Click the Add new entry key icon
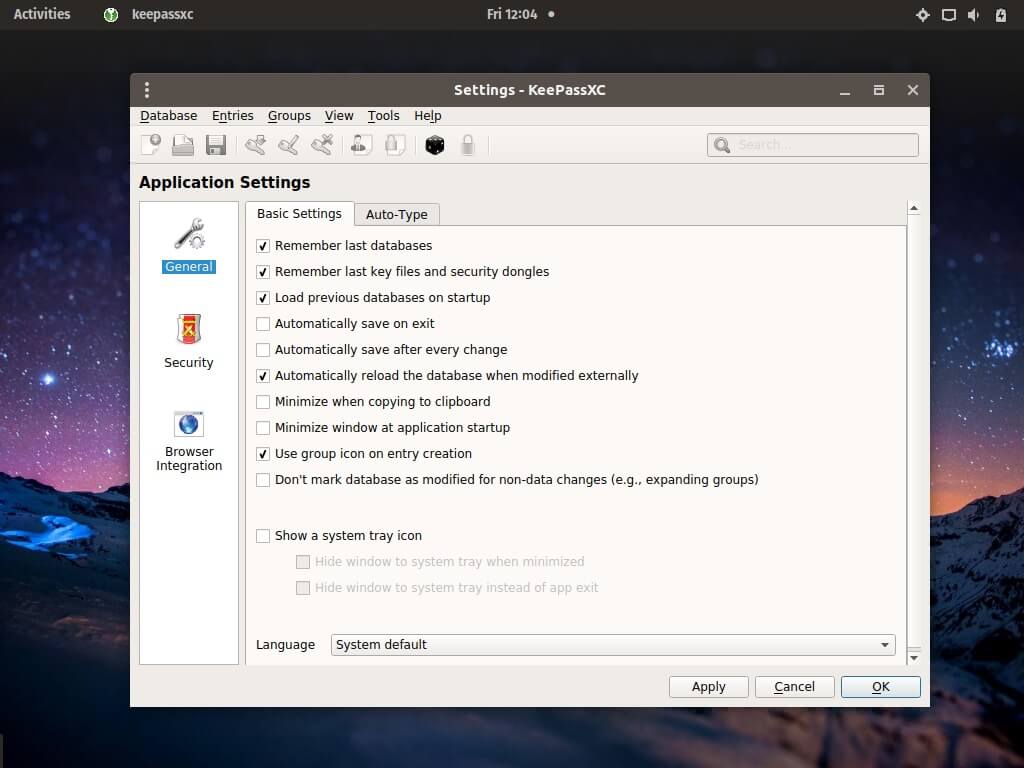 [255, 144]
